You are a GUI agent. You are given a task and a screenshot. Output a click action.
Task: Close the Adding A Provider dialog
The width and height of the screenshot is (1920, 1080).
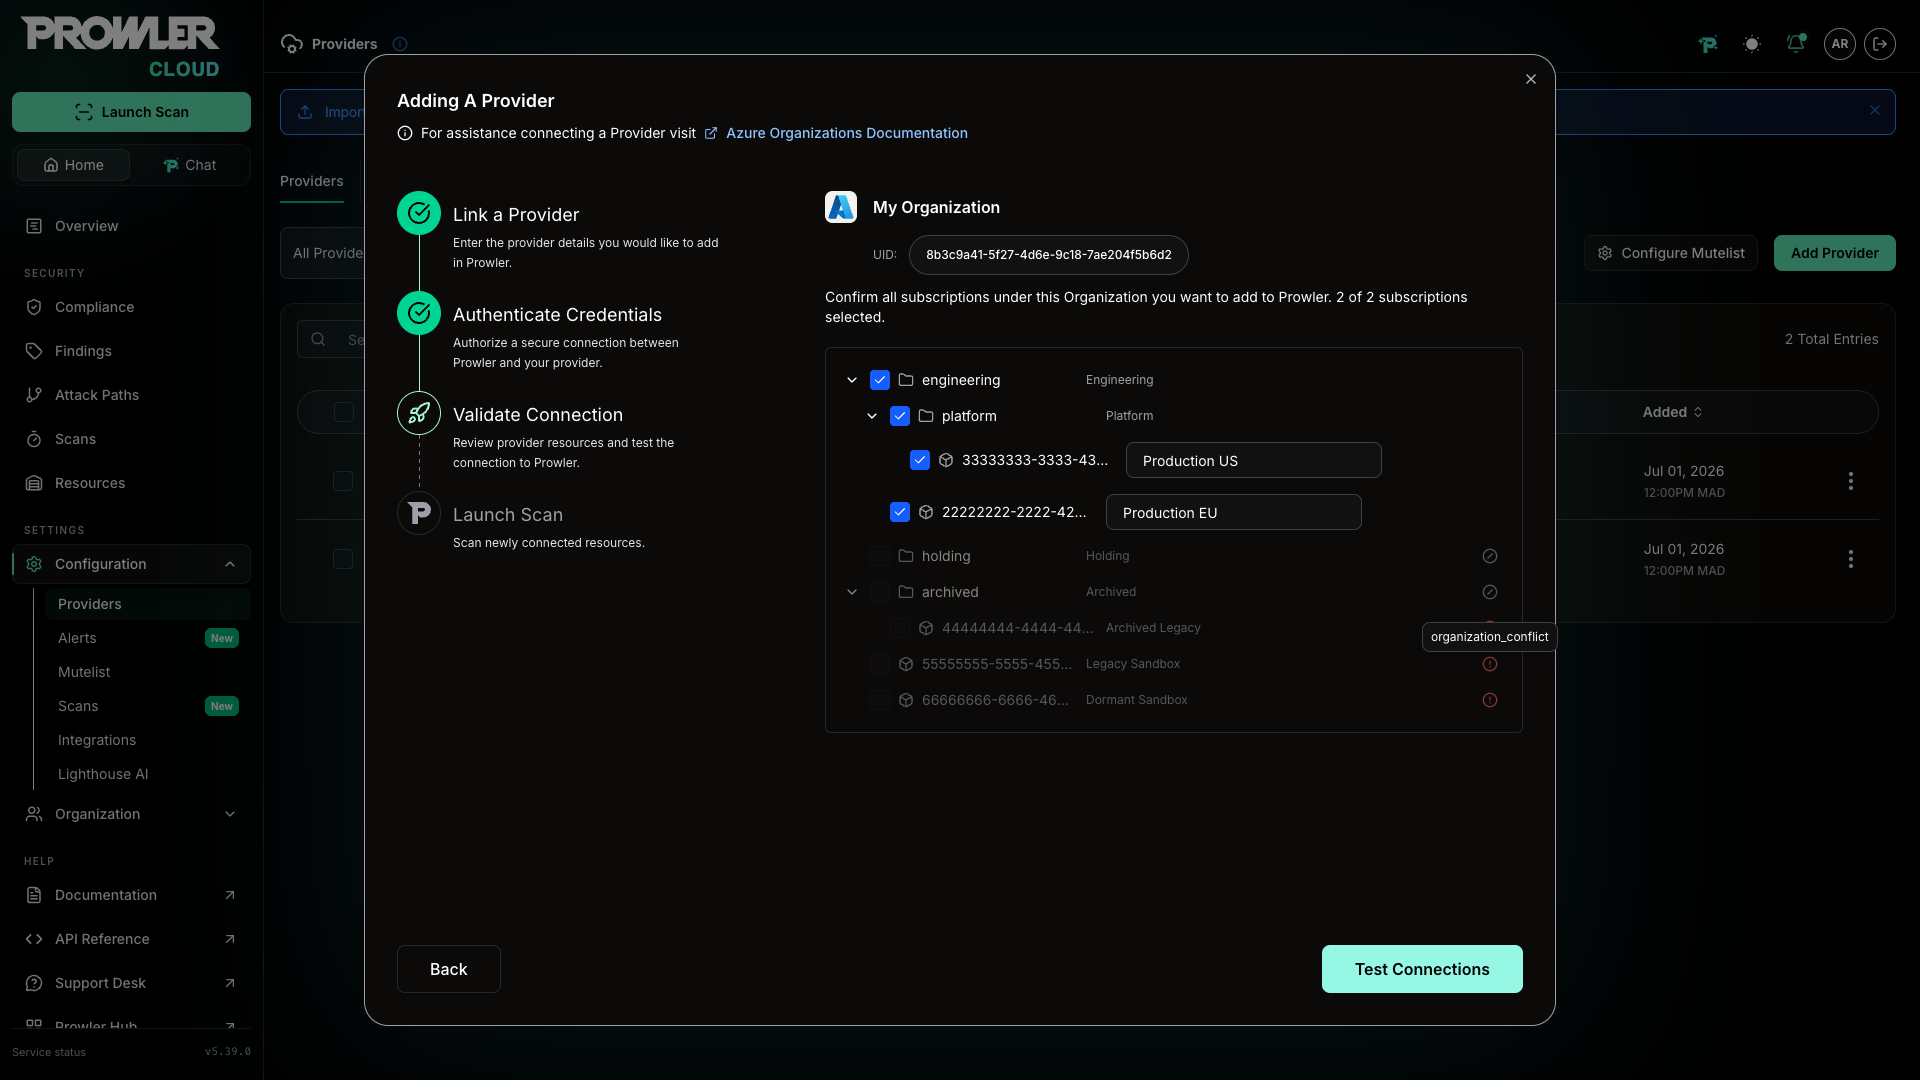coord(1531,79)
